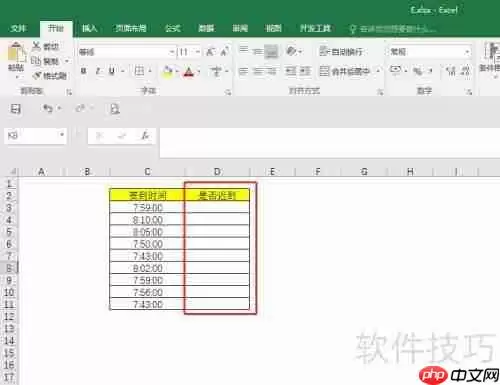Click the Paste clipboard icon
The image size is (500, 385).
16,53
